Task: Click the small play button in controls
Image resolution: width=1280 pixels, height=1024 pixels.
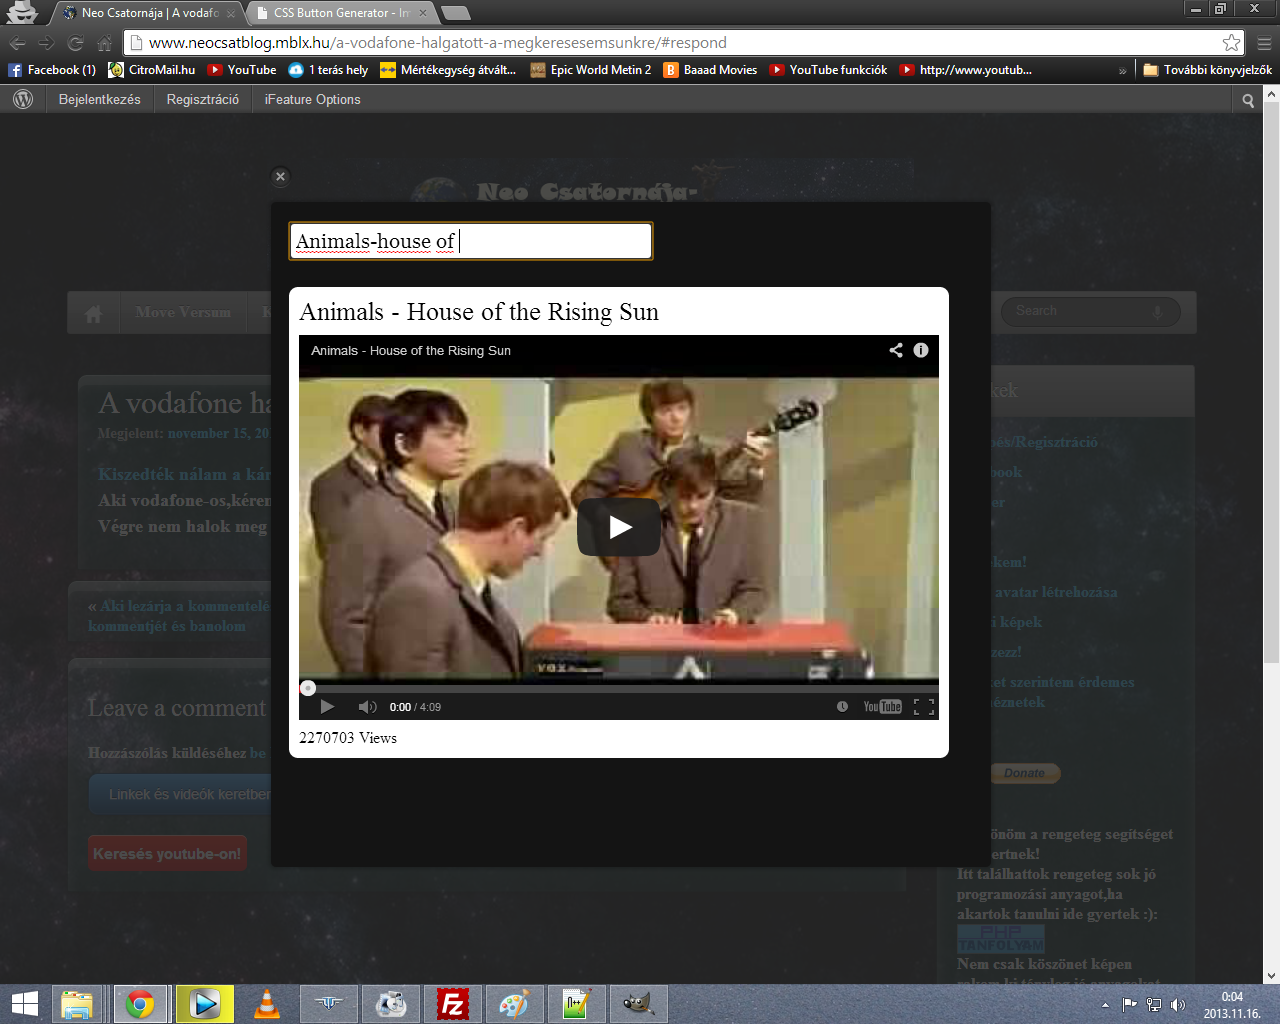Action: click(x=327, y=706)
